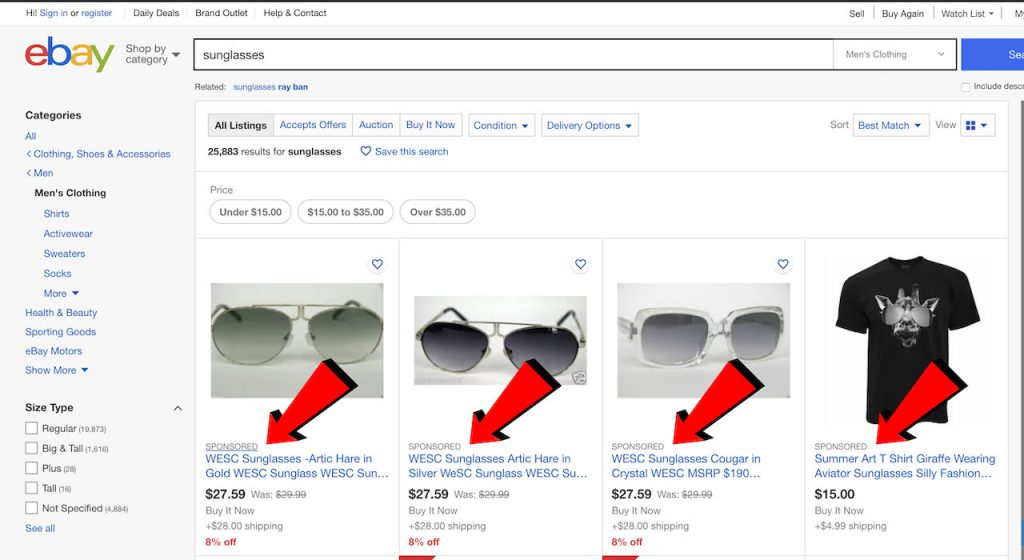Open Shop by category dropdown
1024x560 pixels.
tap(152, 54)
